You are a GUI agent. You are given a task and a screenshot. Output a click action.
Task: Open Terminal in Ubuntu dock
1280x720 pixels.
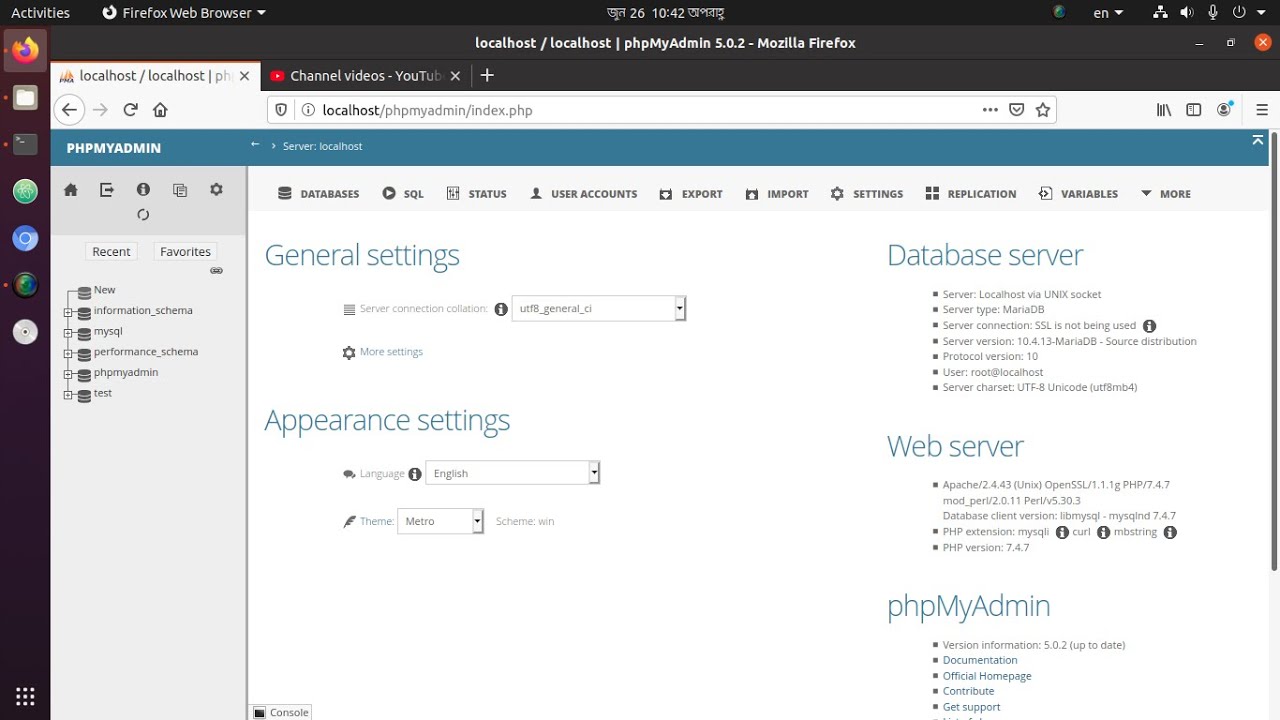[x=26, y=144]
